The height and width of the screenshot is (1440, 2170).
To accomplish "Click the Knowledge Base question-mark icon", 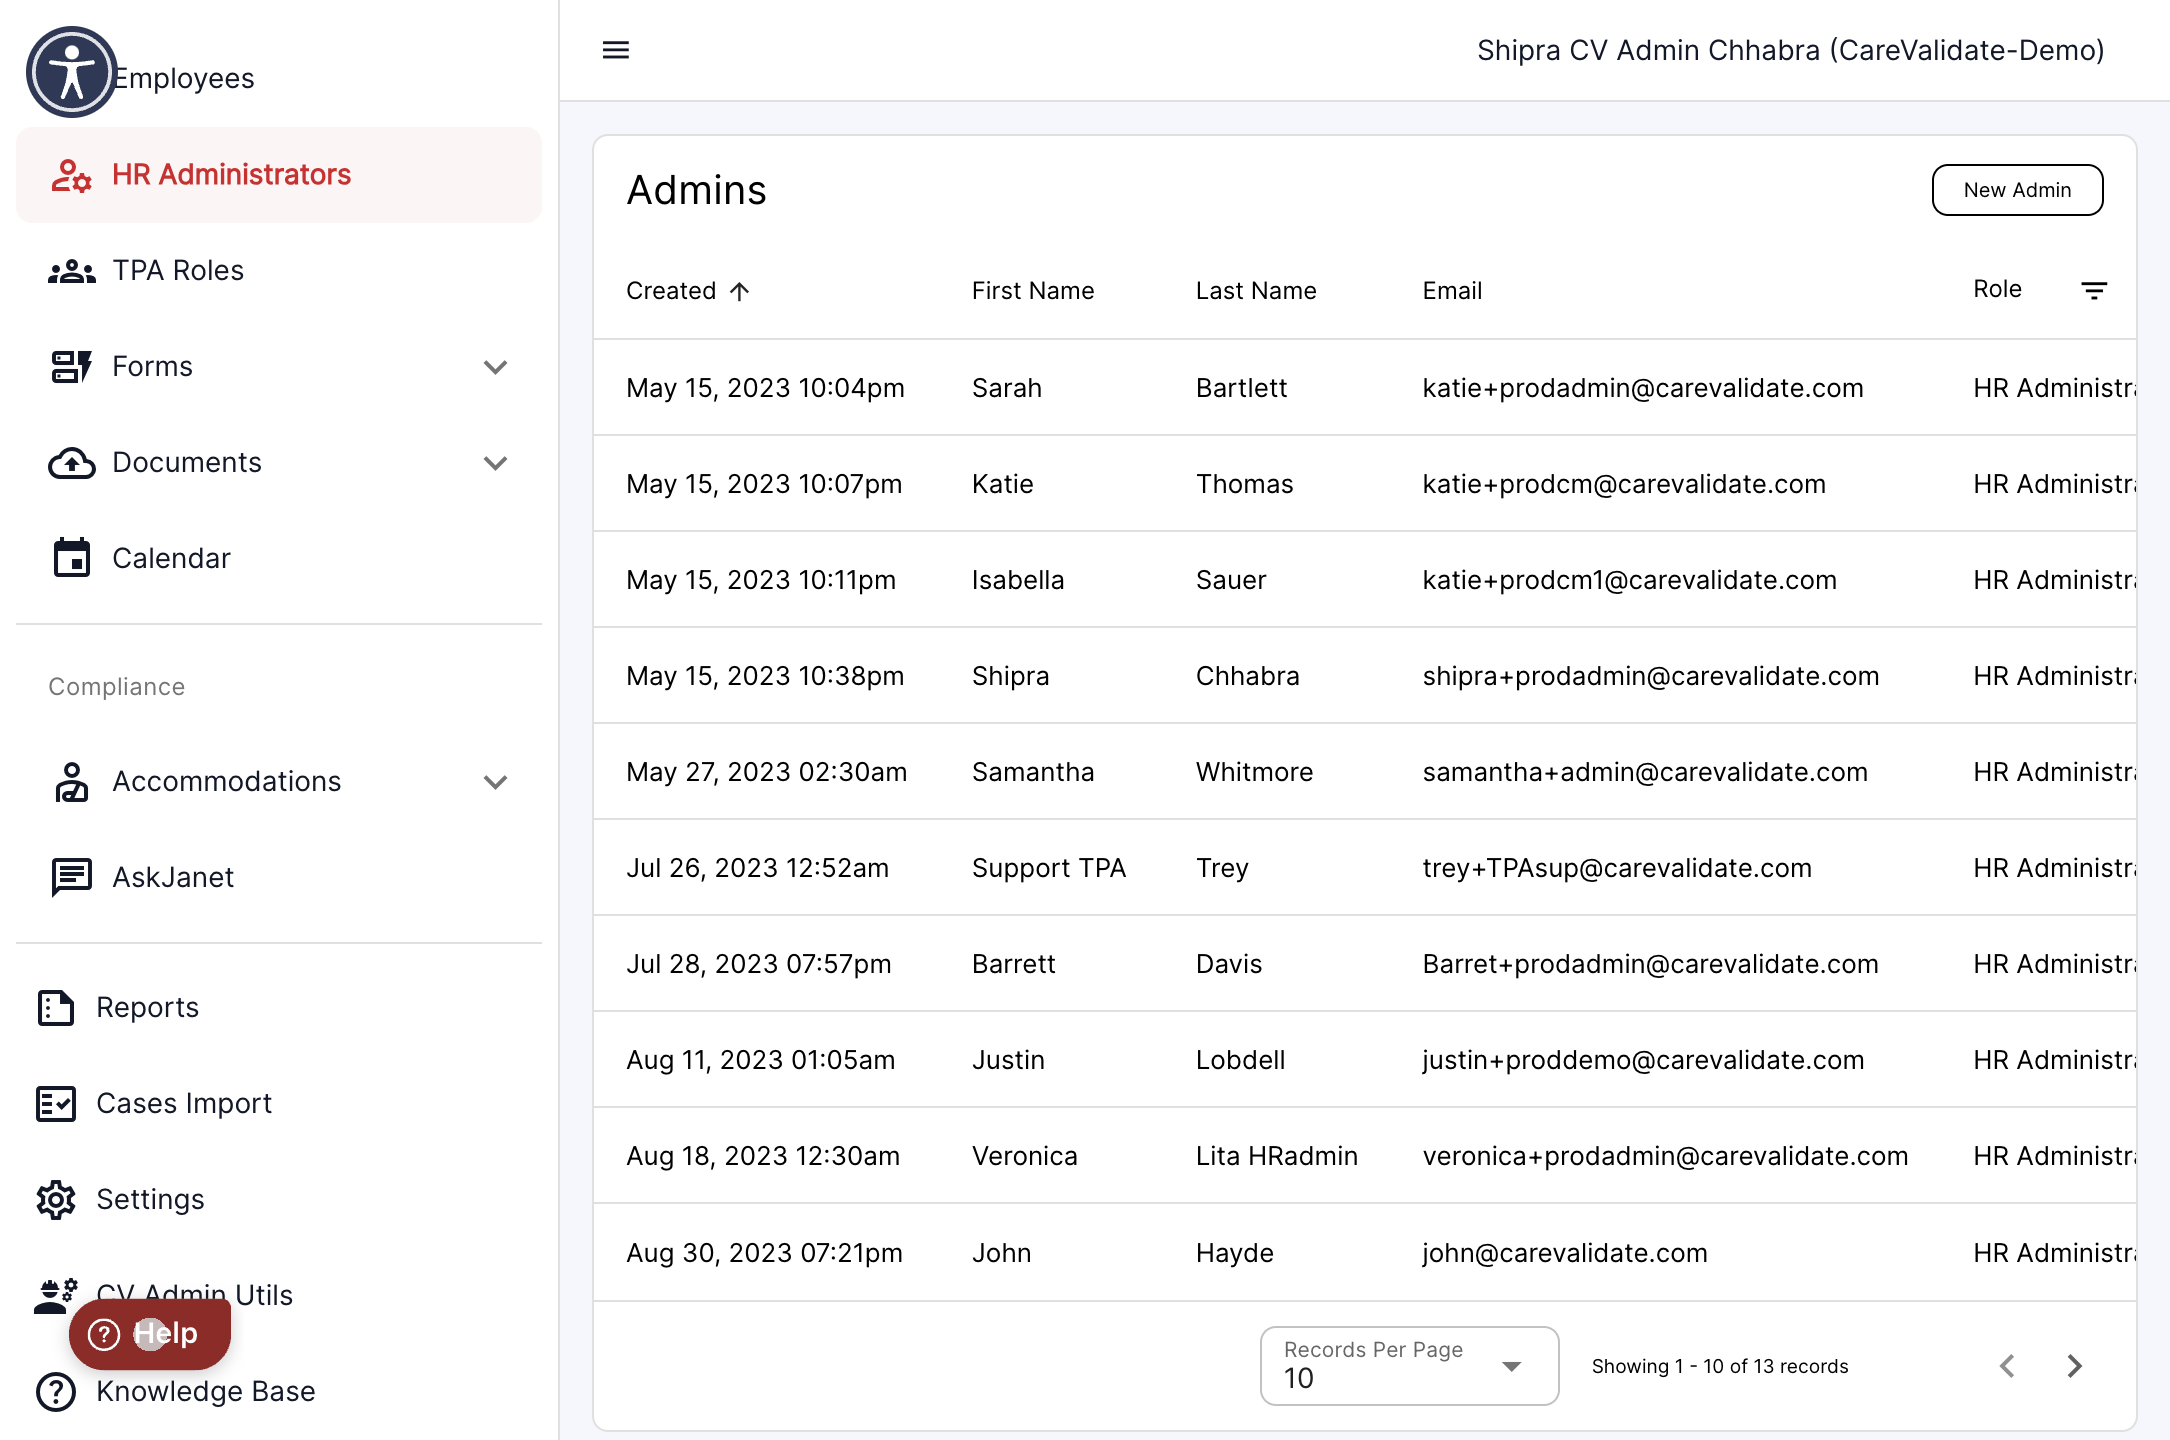I will [56, 1392].
